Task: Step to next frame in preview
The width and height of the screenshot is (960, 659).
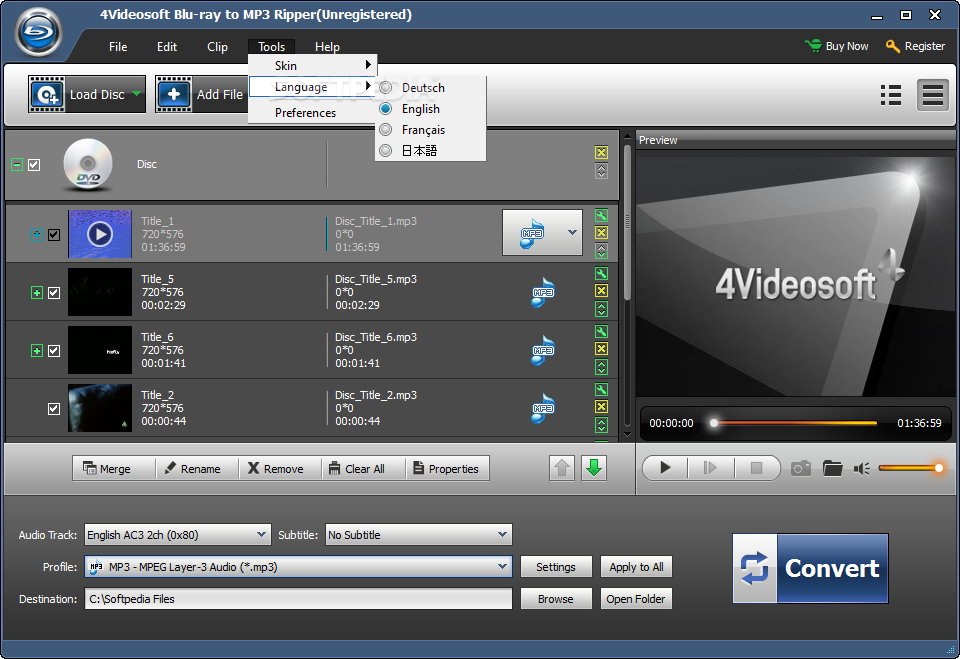Action: click(x=710, y=469)
